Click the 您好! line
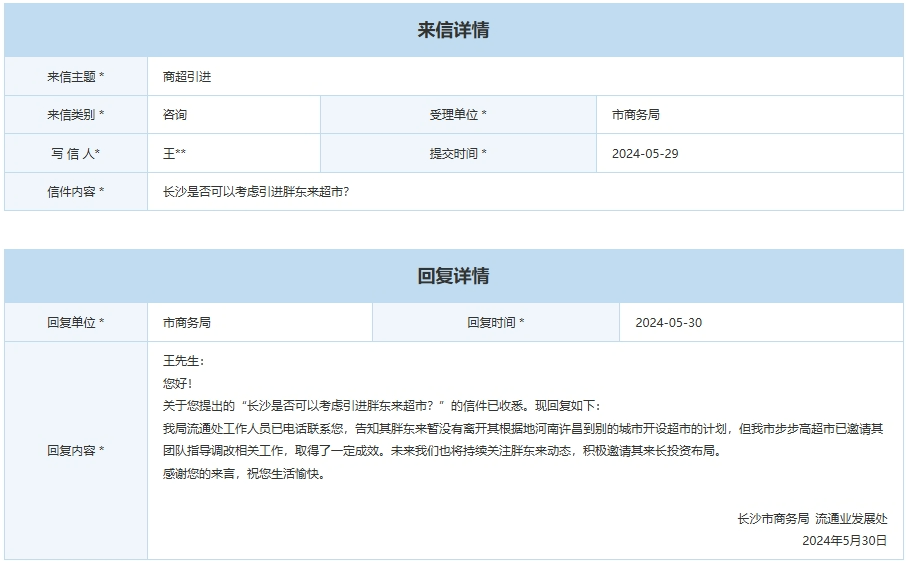The height and width of the screenshot is (561, 906). coord(177,384)
